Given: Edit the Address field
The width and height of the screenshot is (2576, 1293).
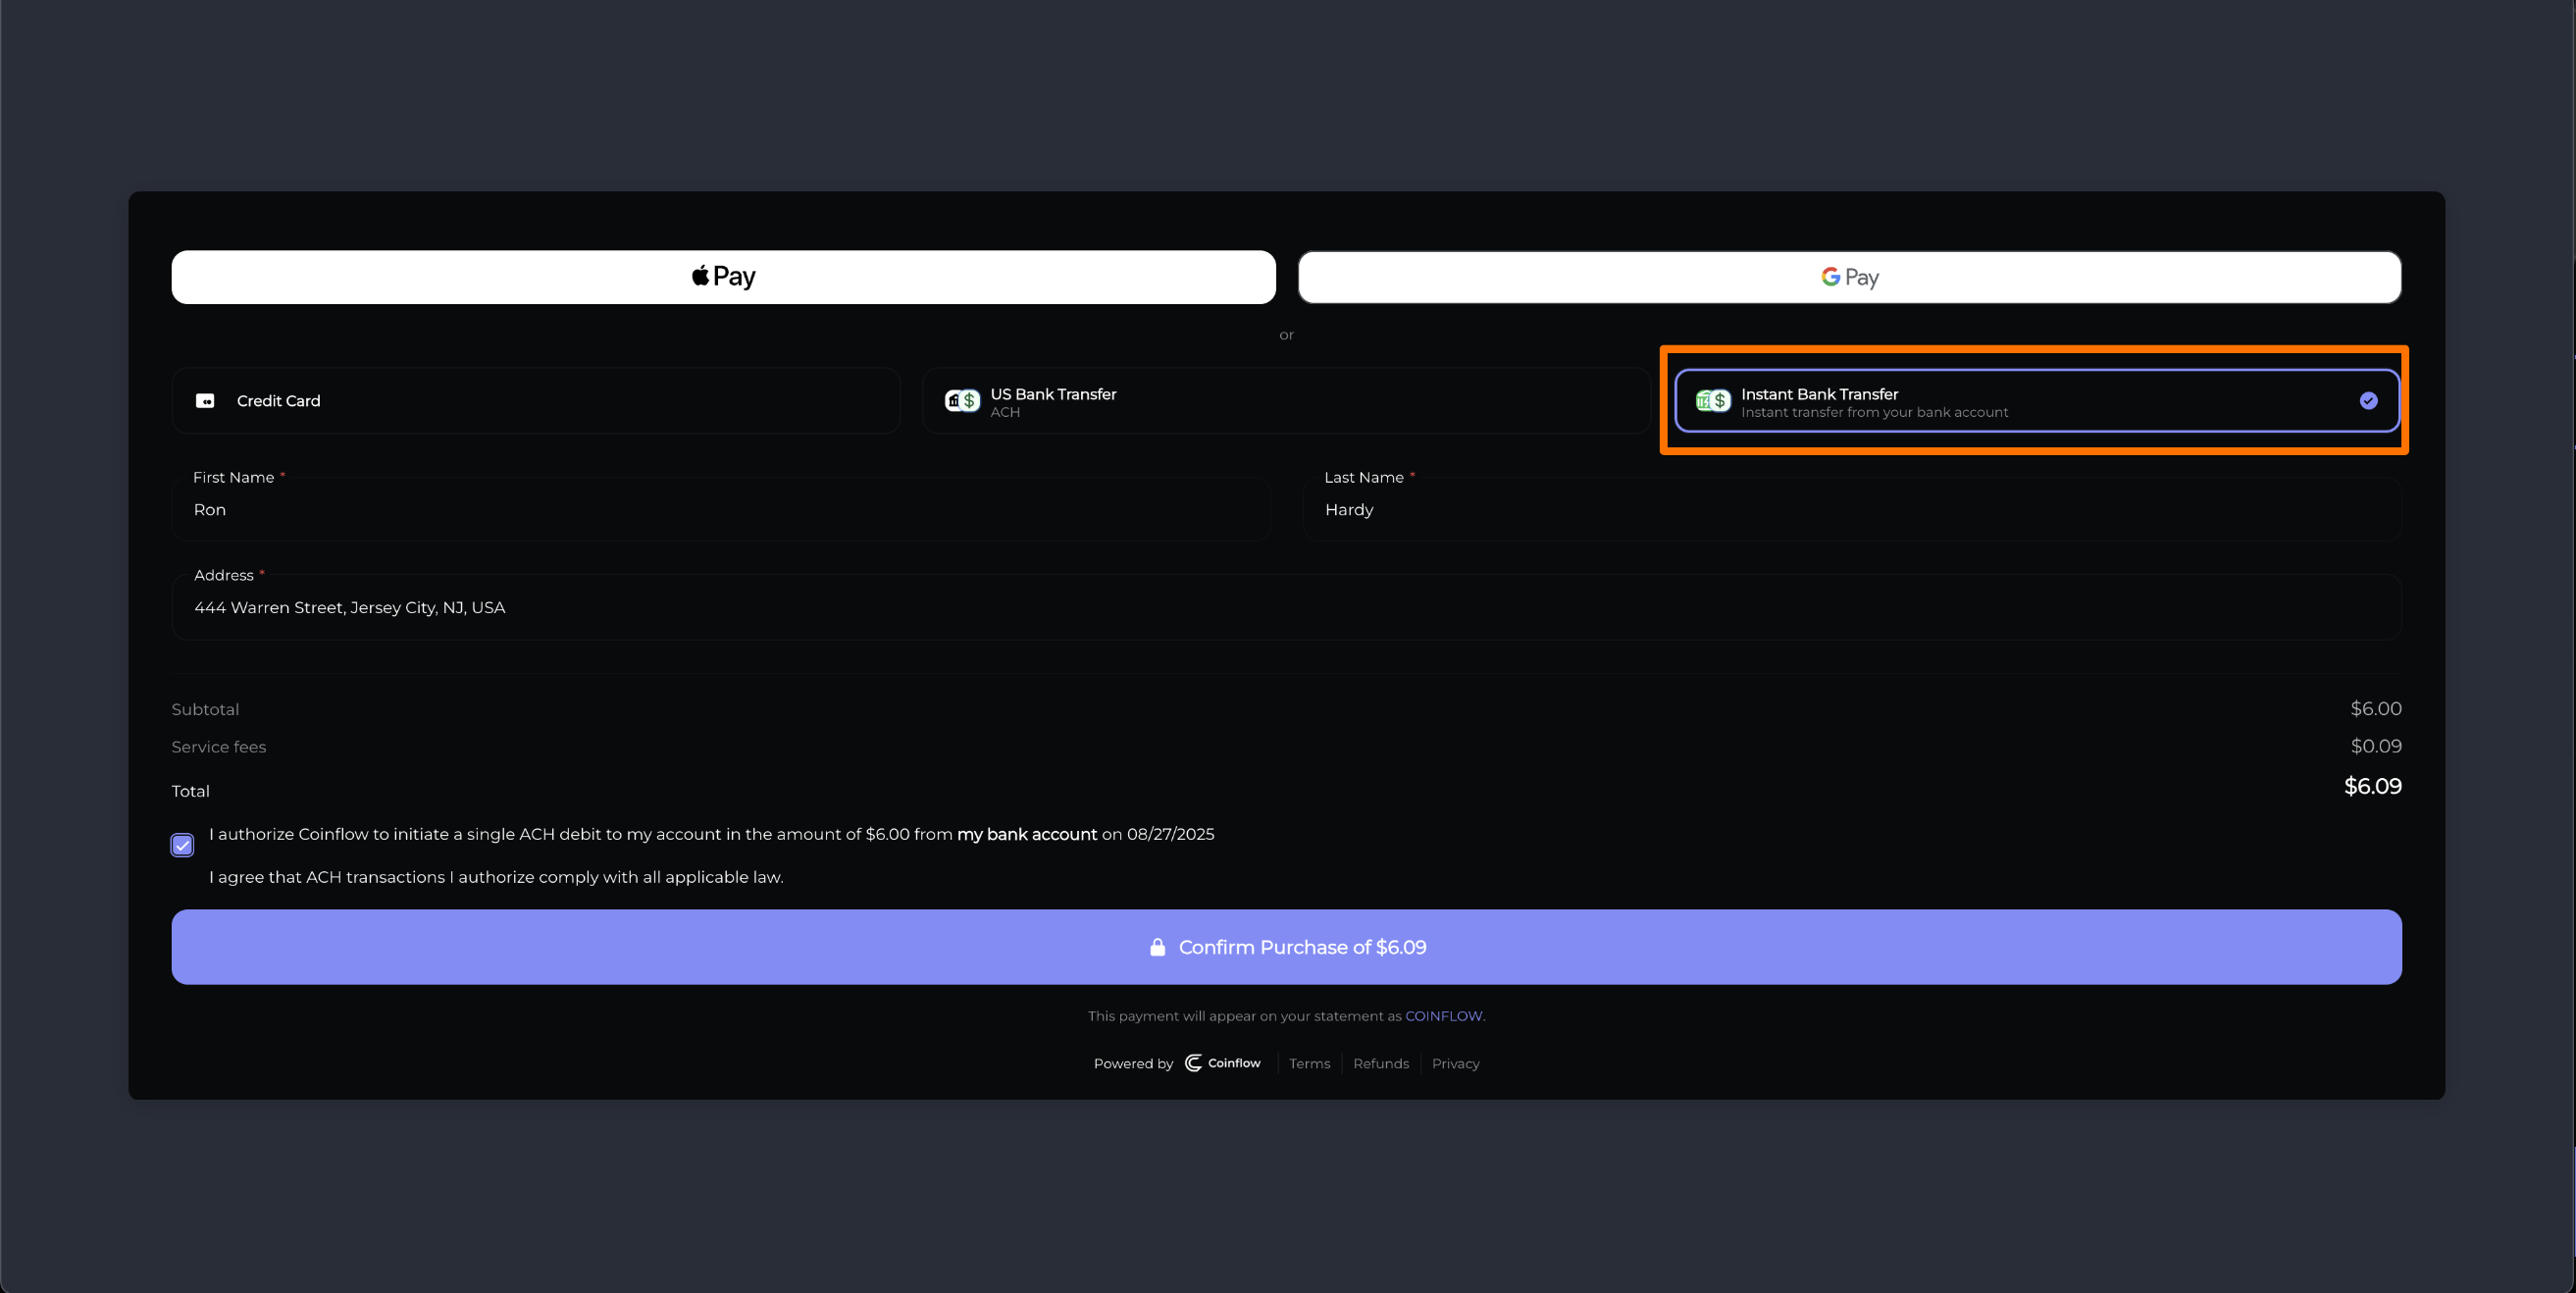Looking at the screenshot, I should 1285,608.
